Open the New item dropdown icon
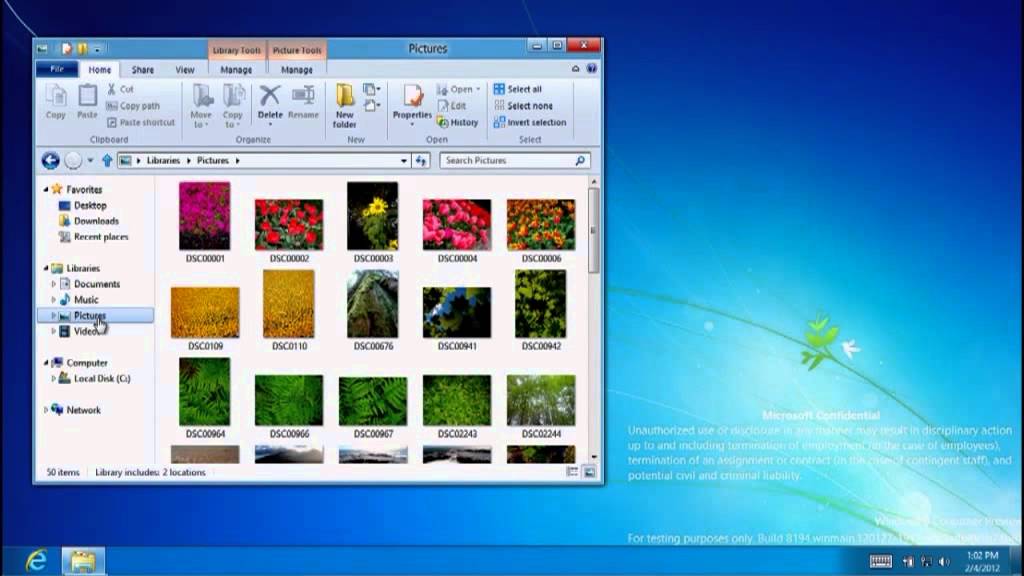Image resolution: width=1024 pixels, height=576 pixels. 372,89
